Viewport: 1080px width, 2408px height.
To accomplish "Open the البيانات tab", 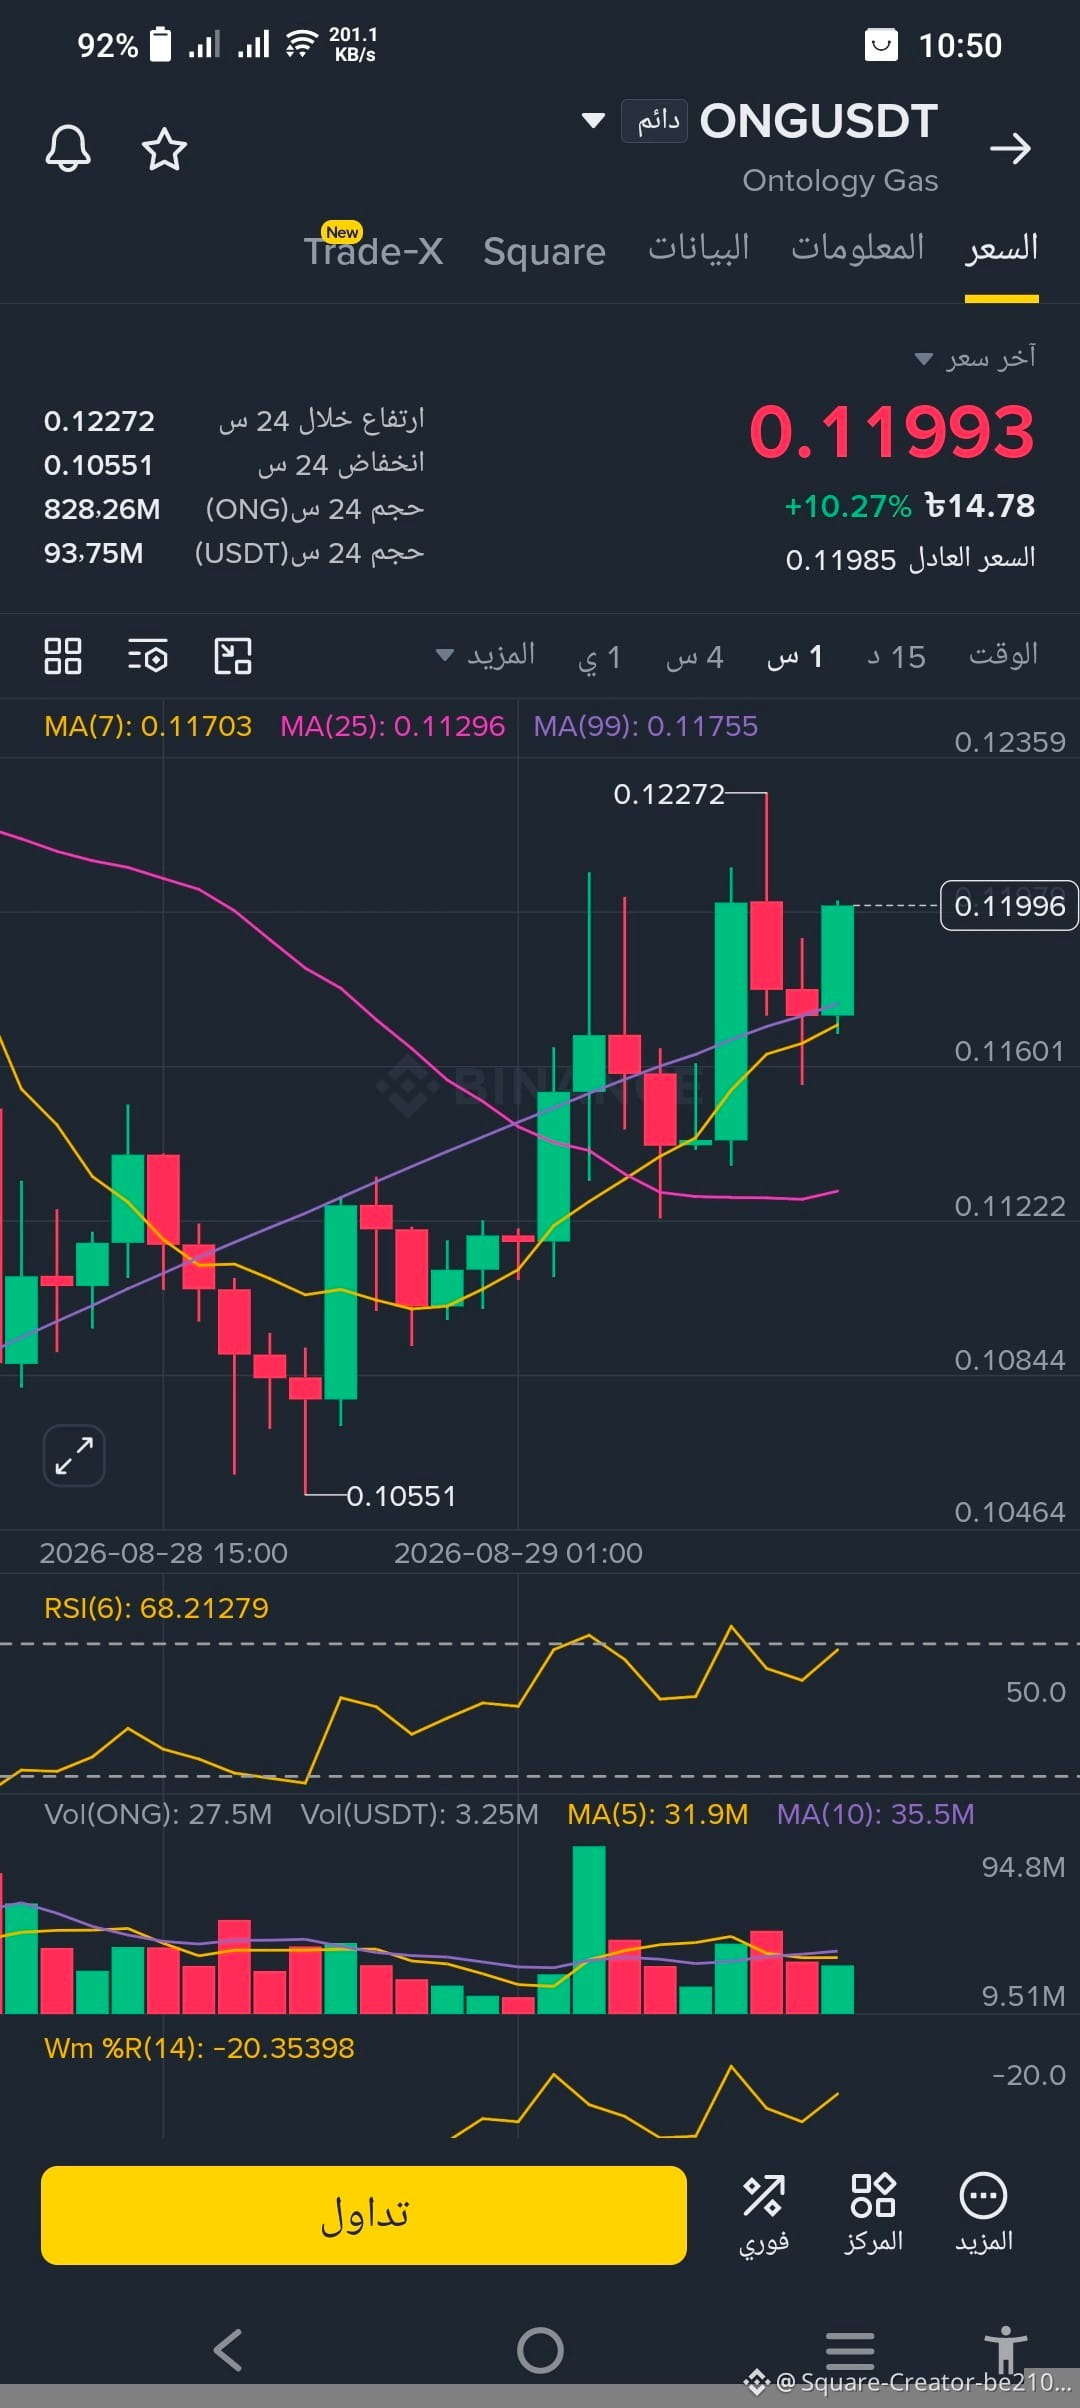I will pos(698,248).
